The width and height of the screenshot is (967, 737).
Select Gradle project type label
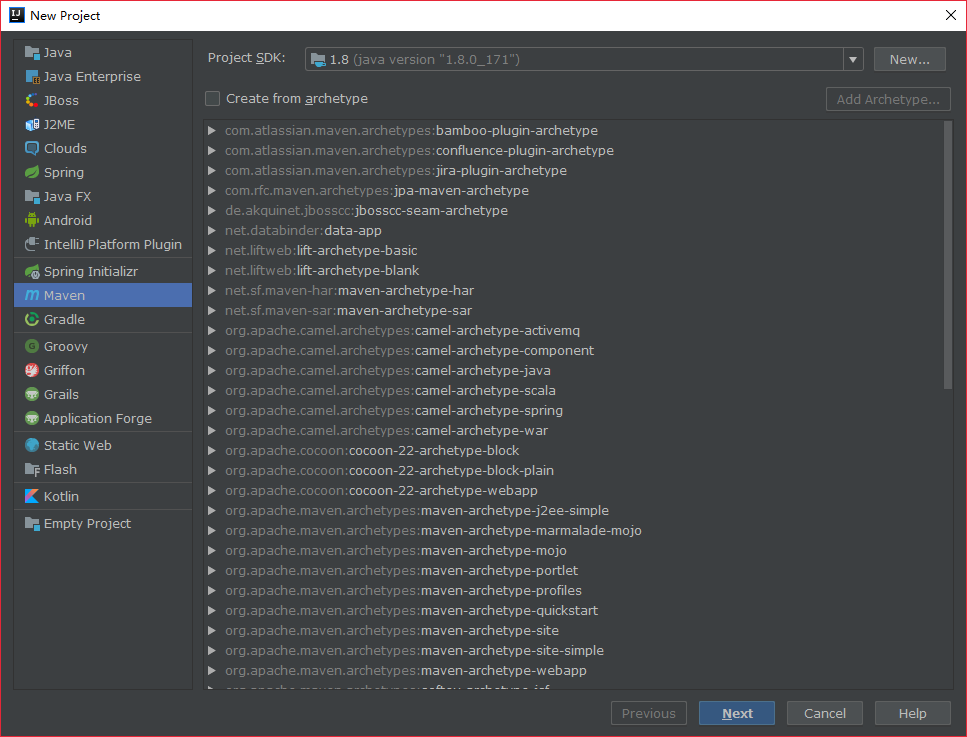(x=64, y=319)
